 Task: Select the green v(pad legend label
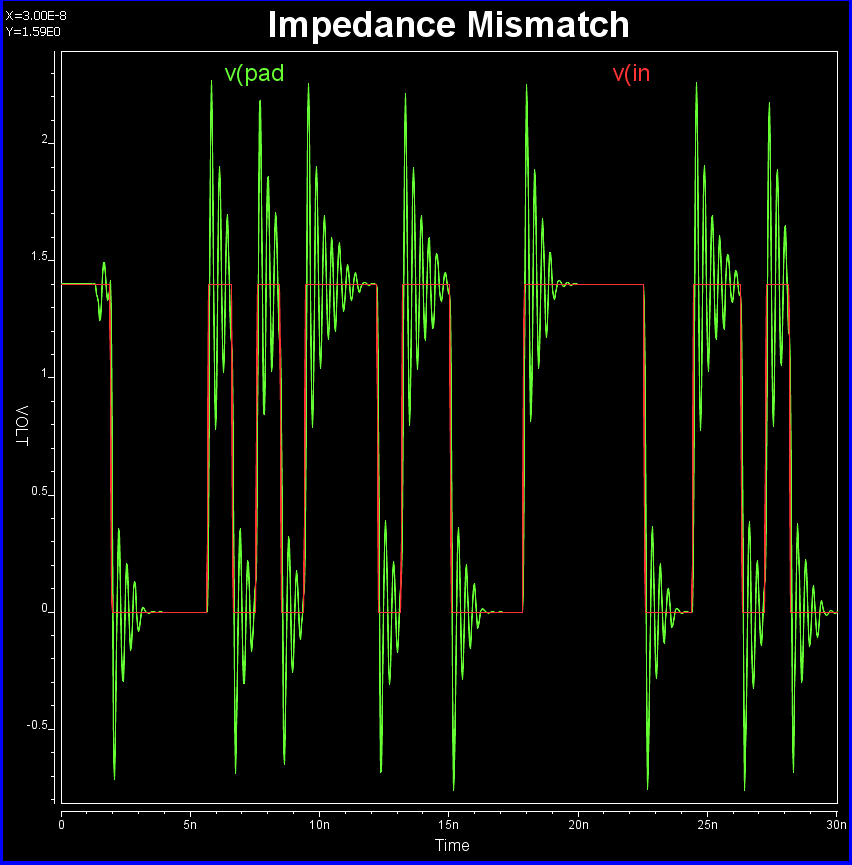254,73
